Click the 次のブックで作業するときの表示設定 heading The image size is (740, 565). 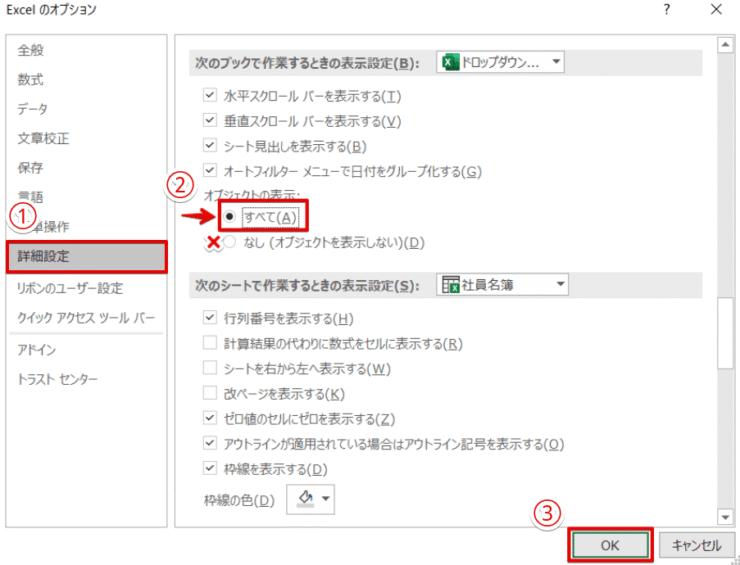(307, 63)
